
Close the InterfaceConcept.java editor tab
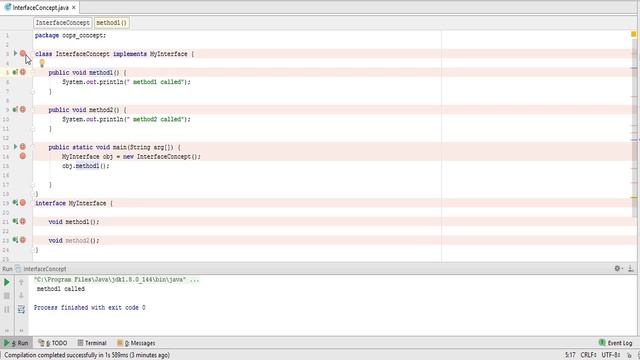pyautogui.click(x=74, y=7)
